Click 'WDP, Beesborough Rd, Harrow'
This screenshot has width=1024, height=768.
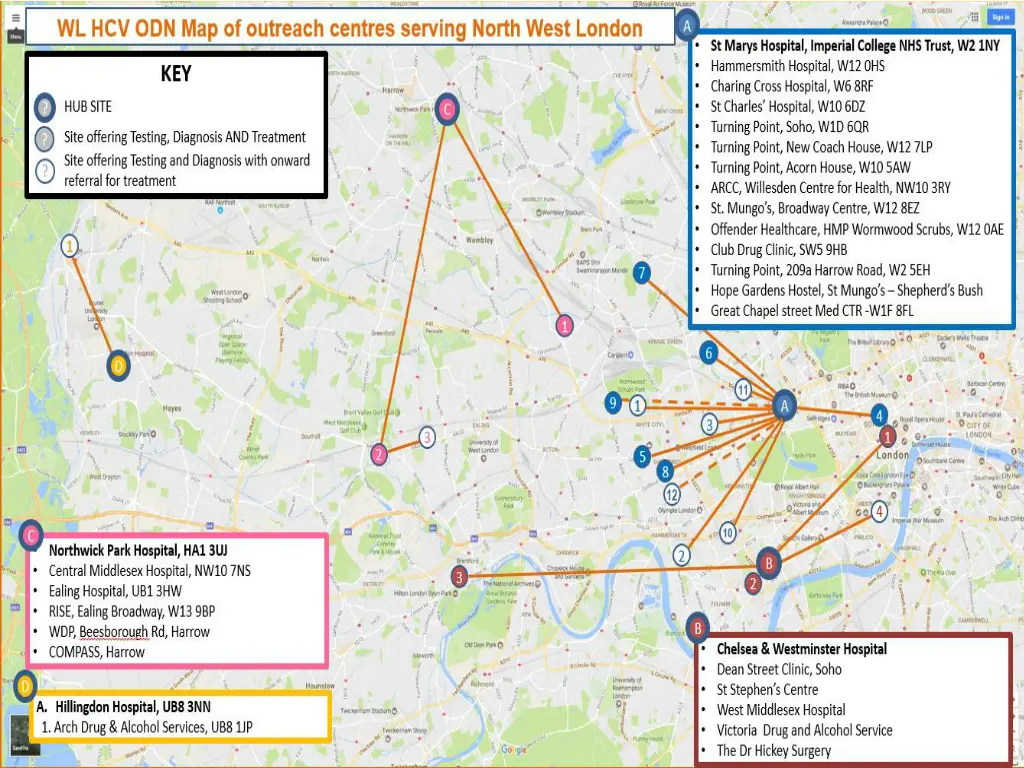[x=129, y=632]
